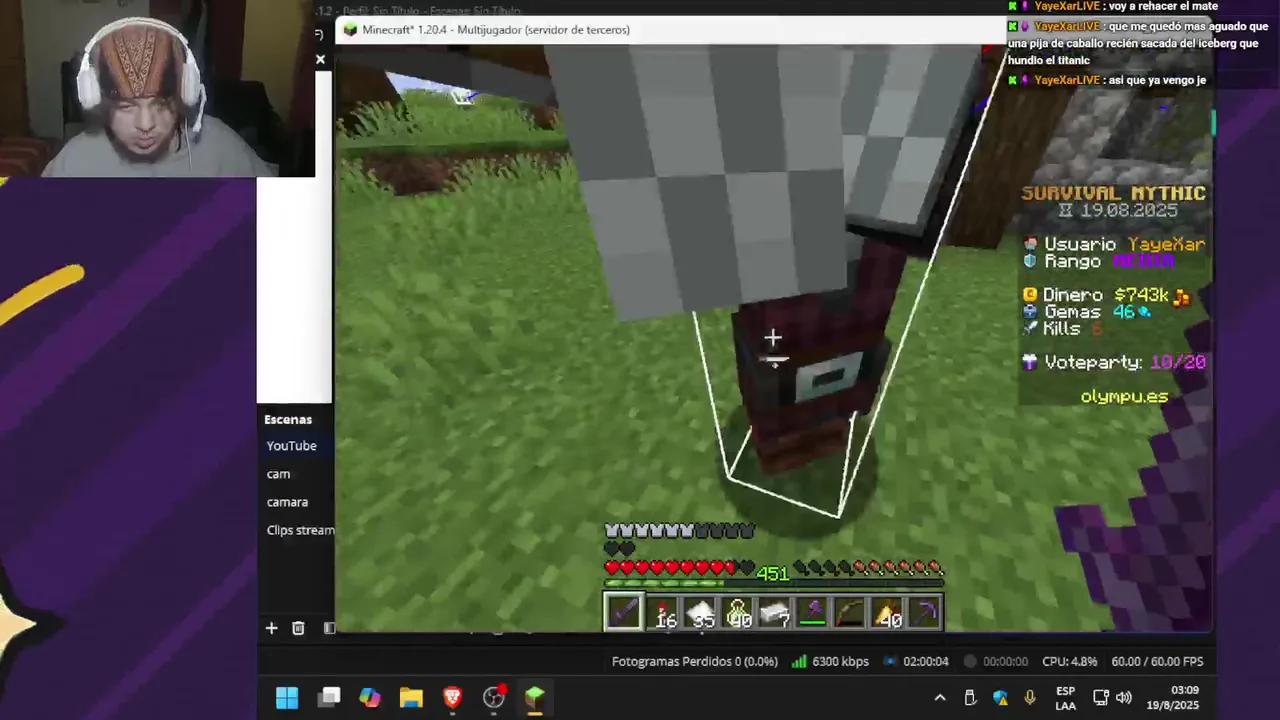The height and width of the screenshot is (720, 1280).
Task: Click the Fotogramas Perdidos status text
Action: point(695,661)
